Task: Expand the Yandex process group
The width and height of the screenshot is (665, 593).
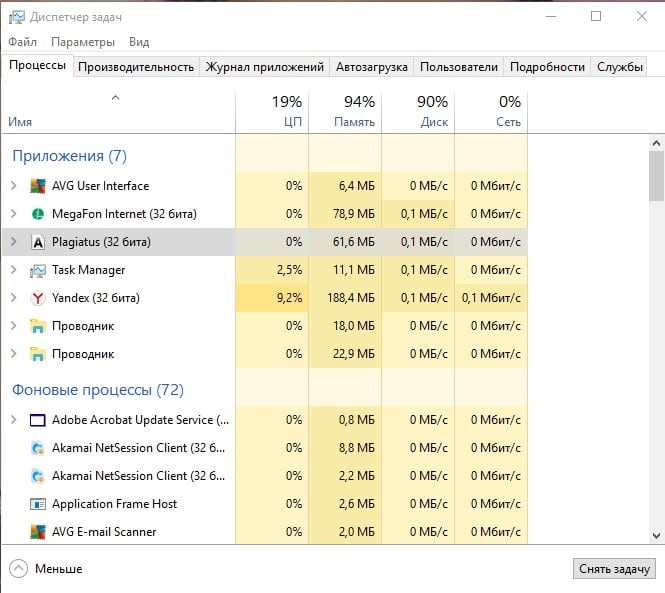Action: pyautogui.click(x=14, y=298)
